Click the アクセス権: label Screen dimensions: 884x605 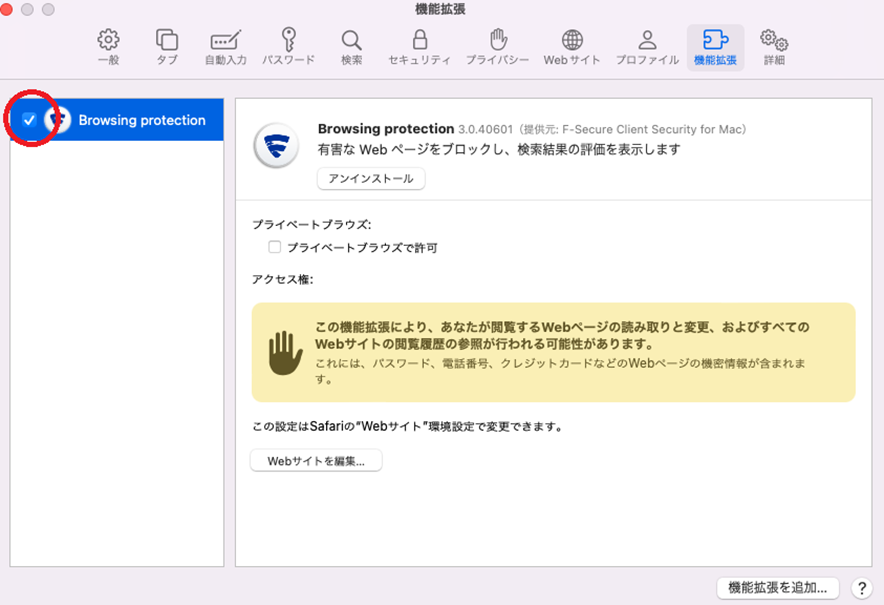click(282, 279)
